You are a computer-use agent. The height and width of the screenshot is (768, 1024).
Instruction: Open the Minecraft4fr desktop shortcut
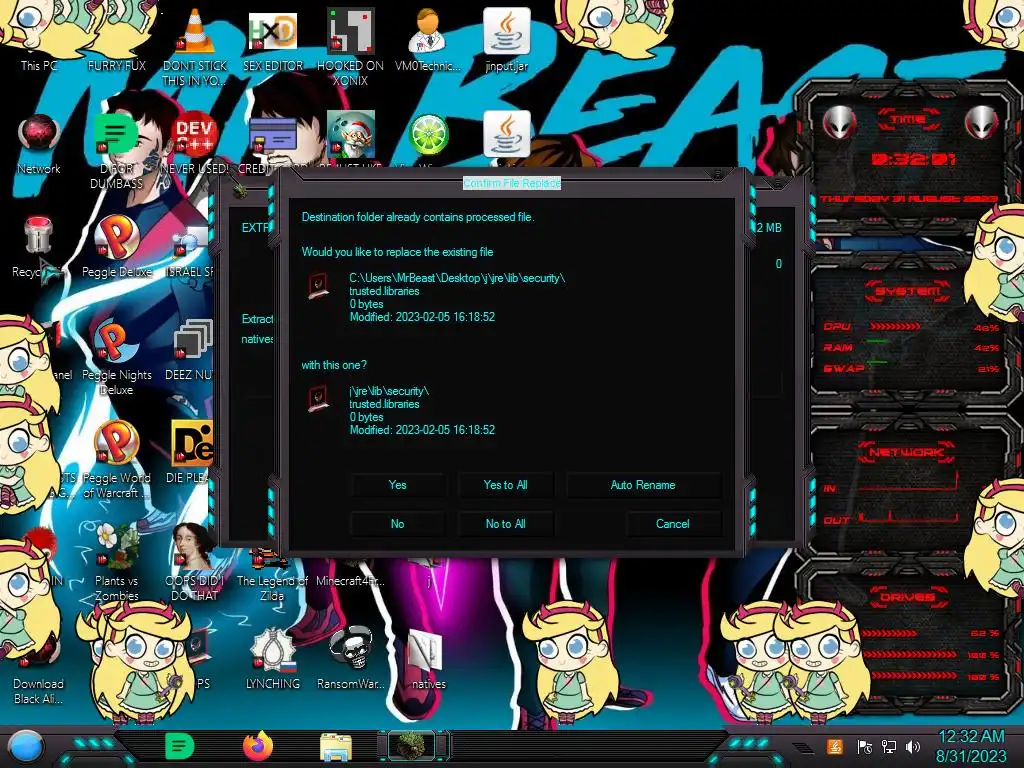[x=350, y=580]
